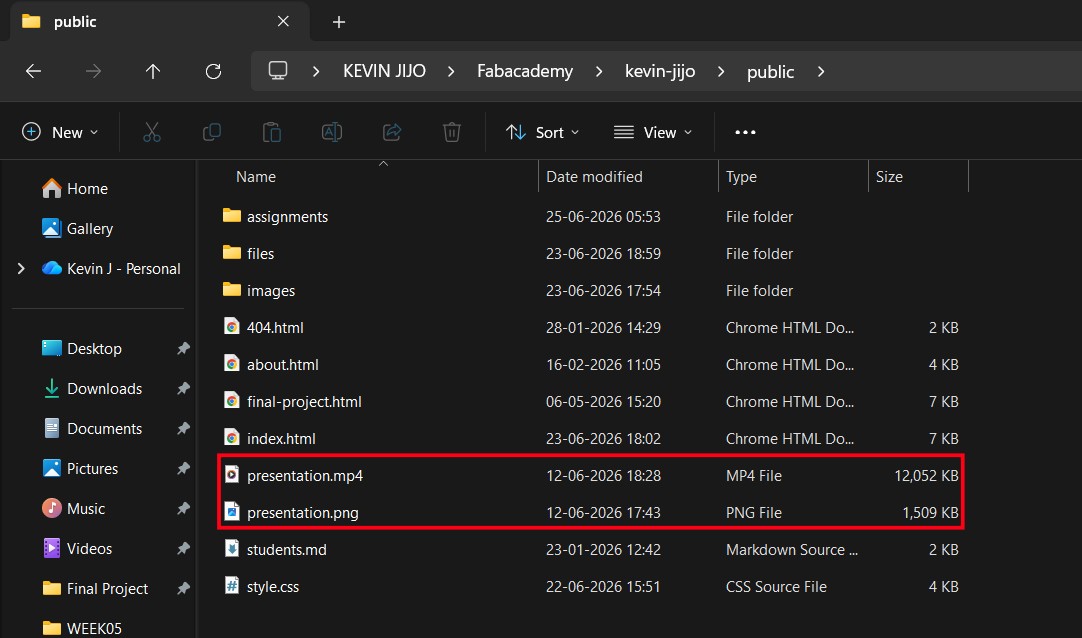
Task: Click the Copy icon in toolbar
Action: 212,132
